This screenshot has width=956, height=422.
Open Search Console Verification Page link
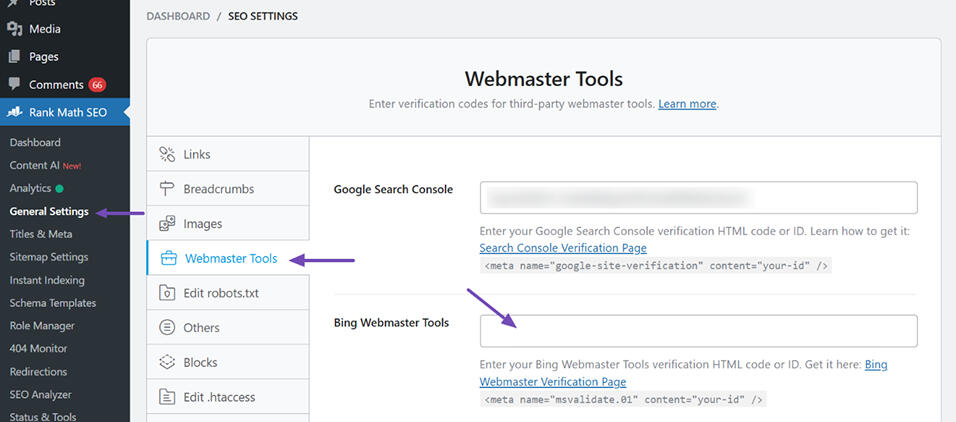click(563, 248)
